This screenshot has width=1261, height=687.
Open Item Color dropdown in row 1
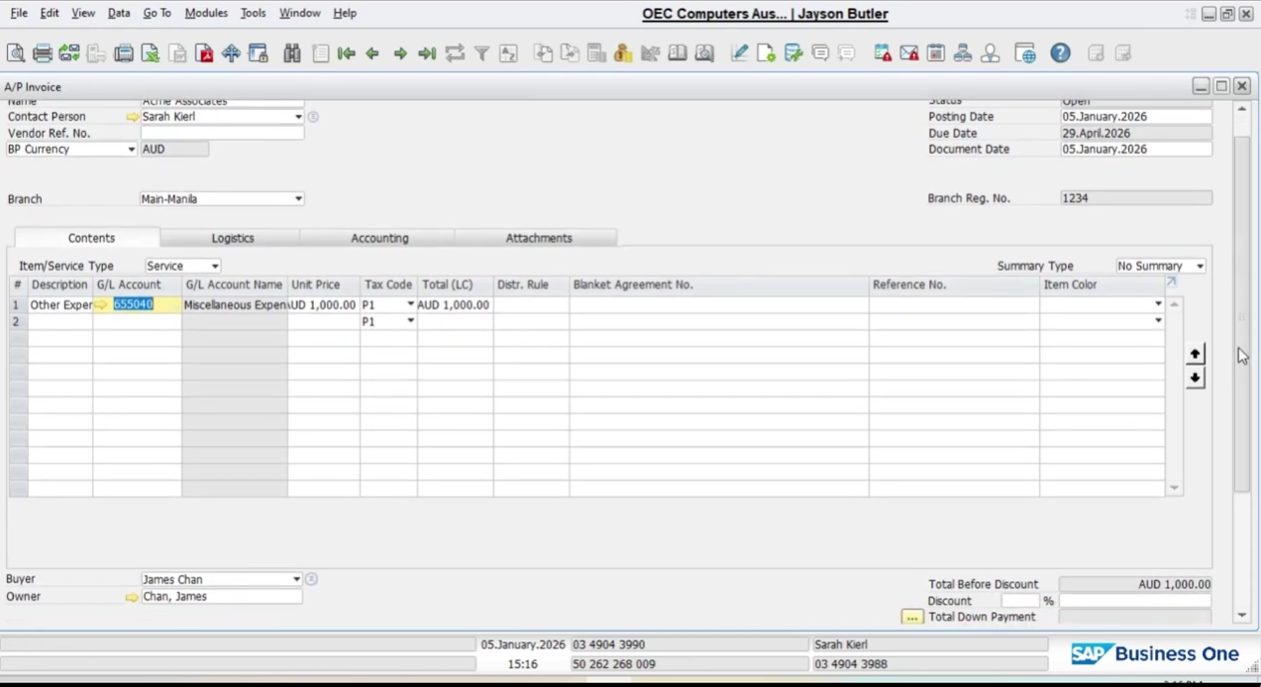click(x=1158, y=304)
